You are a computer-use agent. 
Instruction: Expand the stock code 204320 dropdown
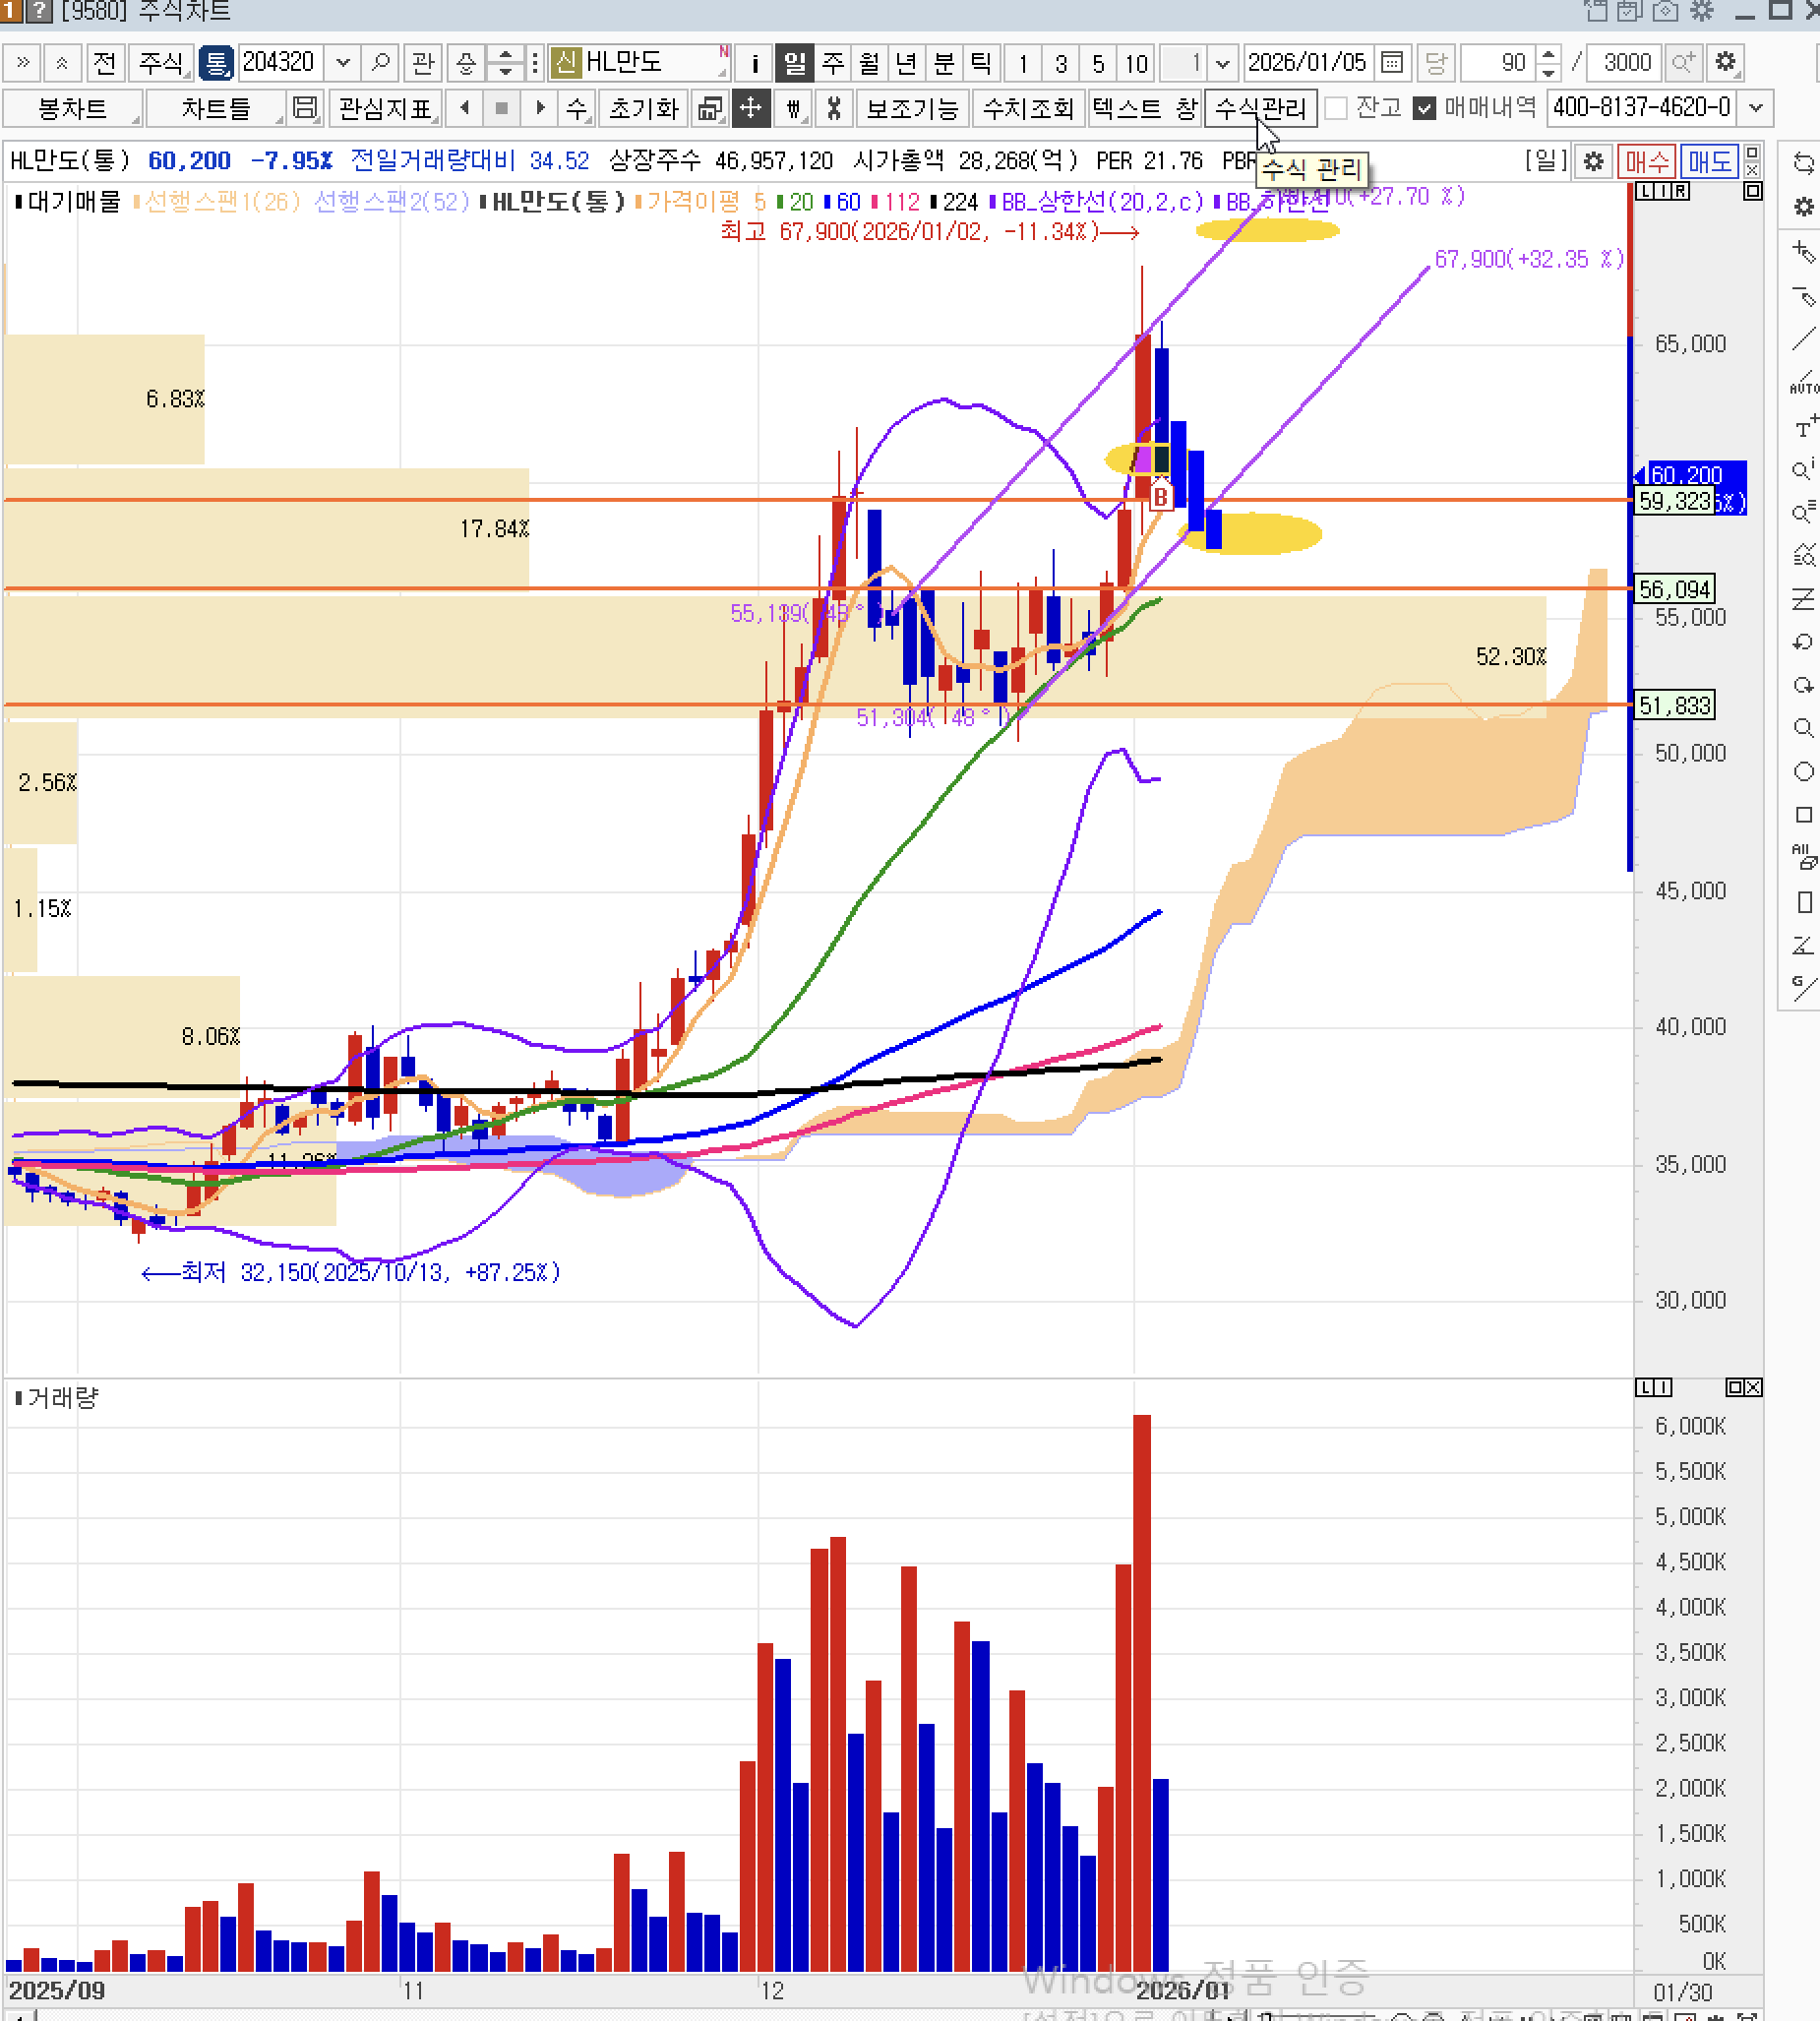click(x=343, y=63)
